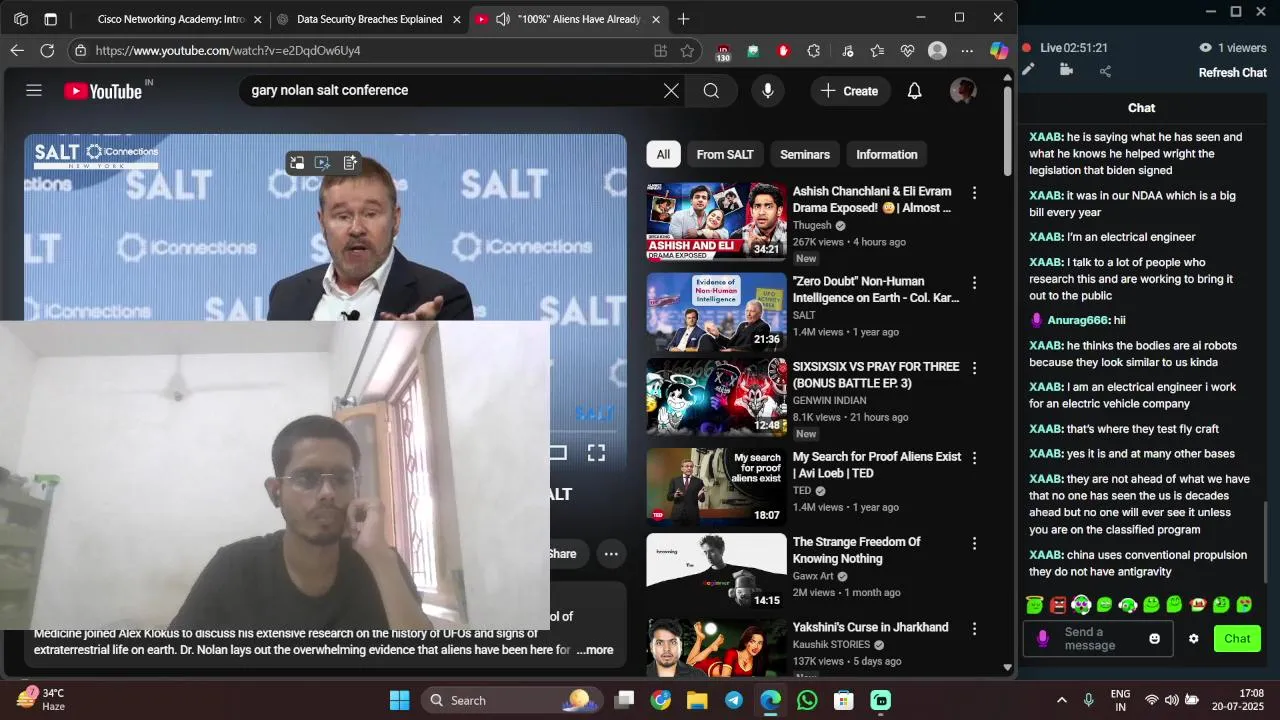Open The Strange Freedom Of Knowing Nothing thumbnail
1280x720 pixels.
click(716, 571)
